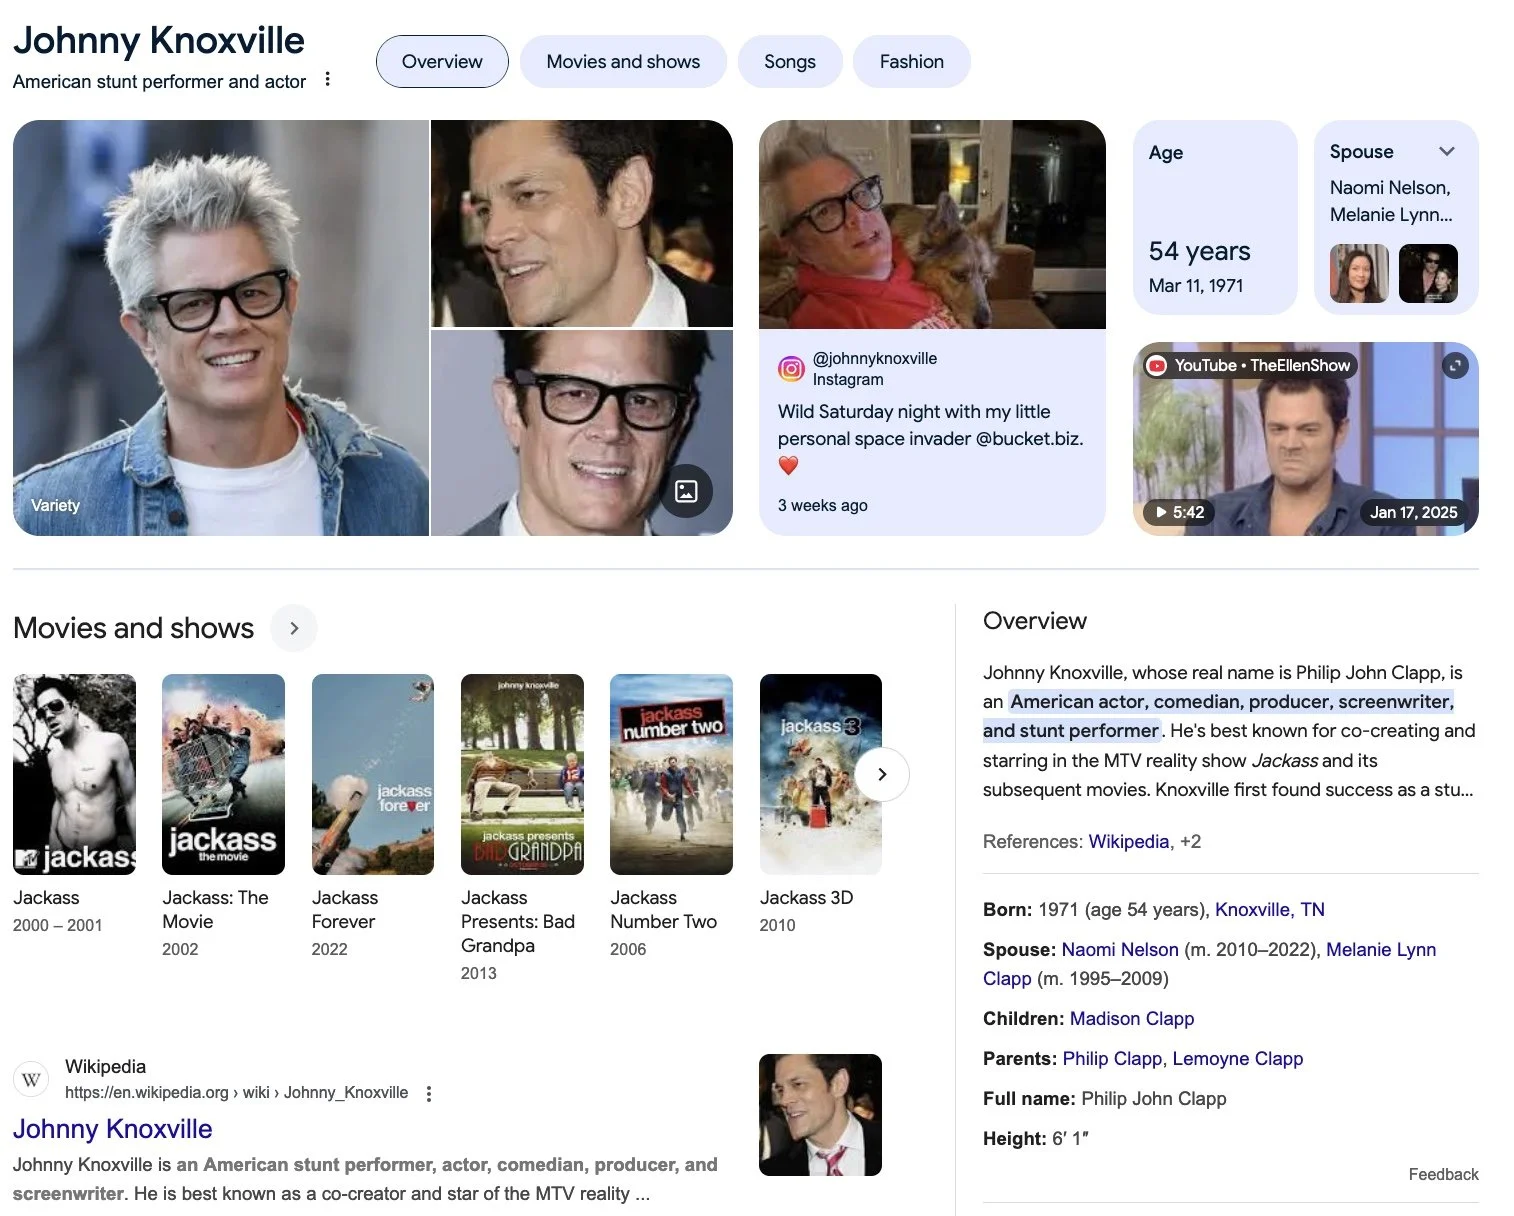The image size is (1514, 1216).
Task: Open the large Variety photo
Action: 220,328
